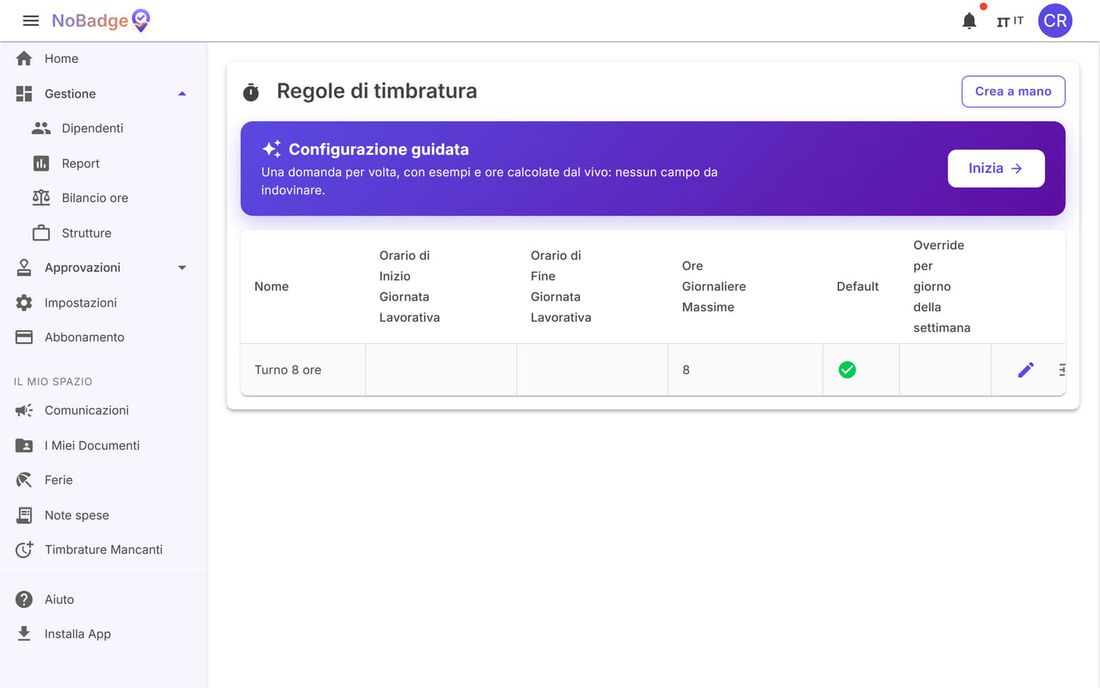The width and height of the screenshot is (1100, 688).
Task: Click the Crea a mano button
Action: coord(1013,92)
